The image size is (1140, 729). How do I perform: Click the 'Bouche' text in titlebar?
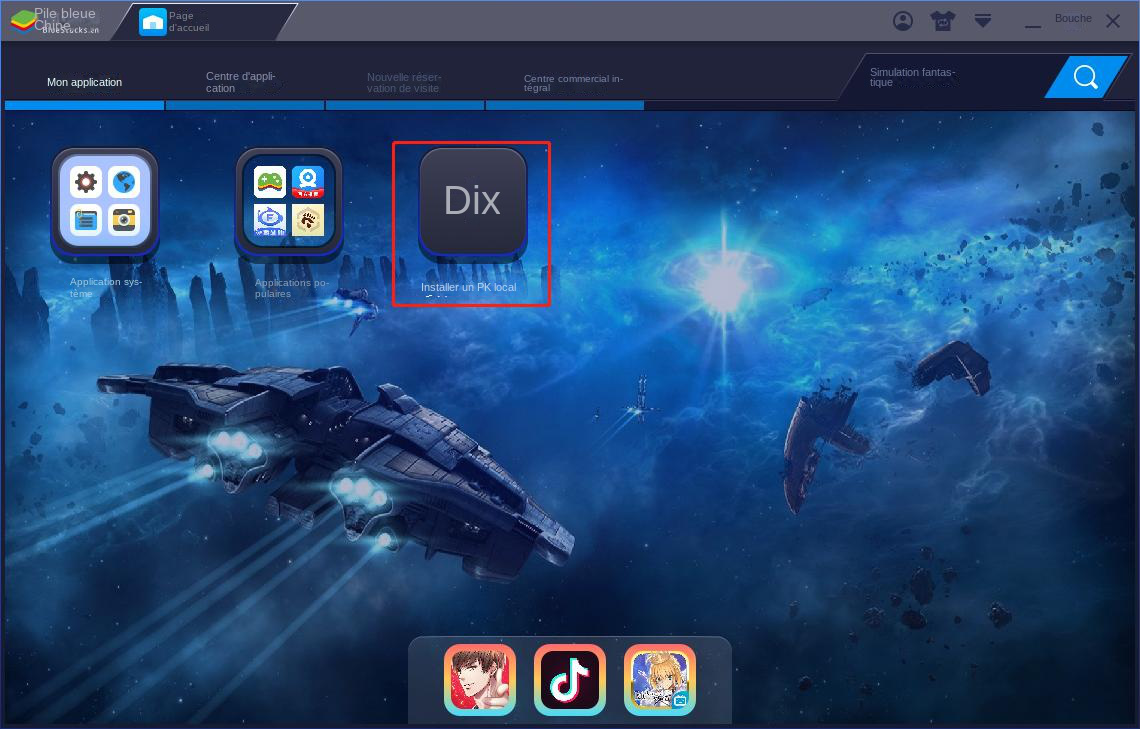(1073, 18)
